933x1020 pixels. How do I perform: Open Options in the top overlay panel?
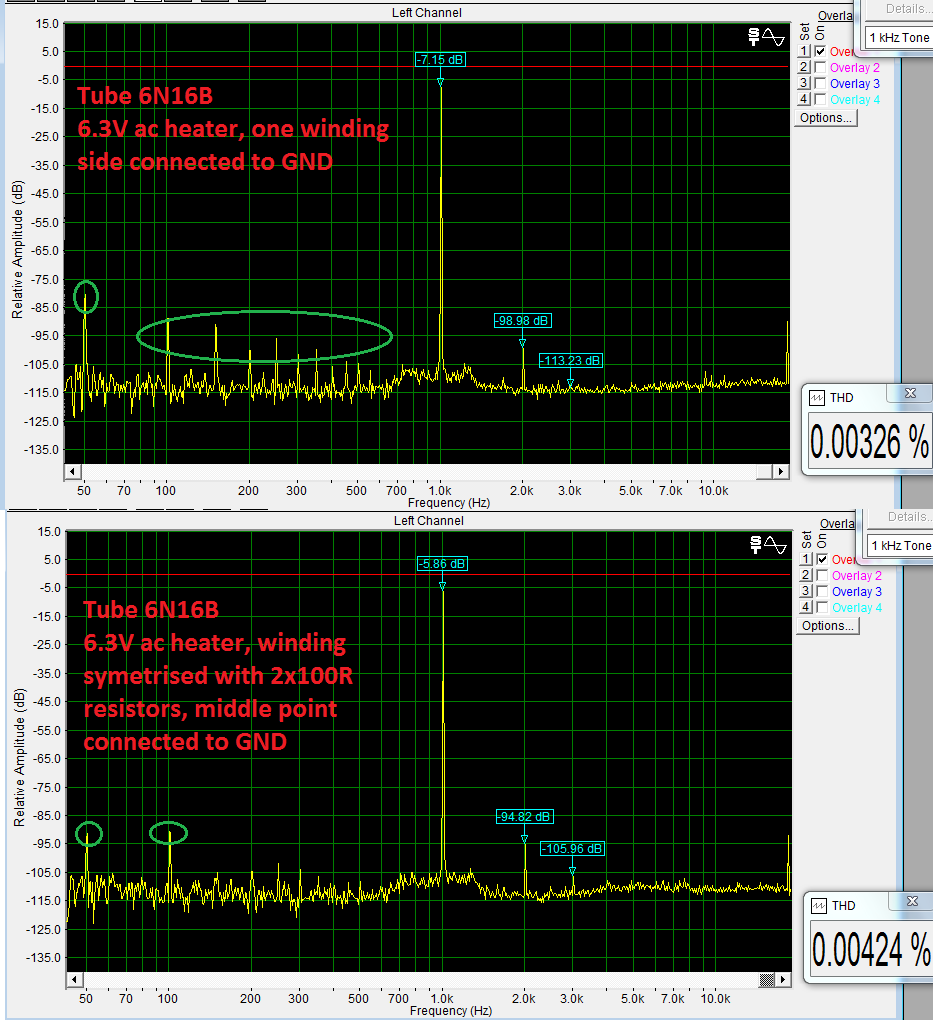[x=826, y=118]
